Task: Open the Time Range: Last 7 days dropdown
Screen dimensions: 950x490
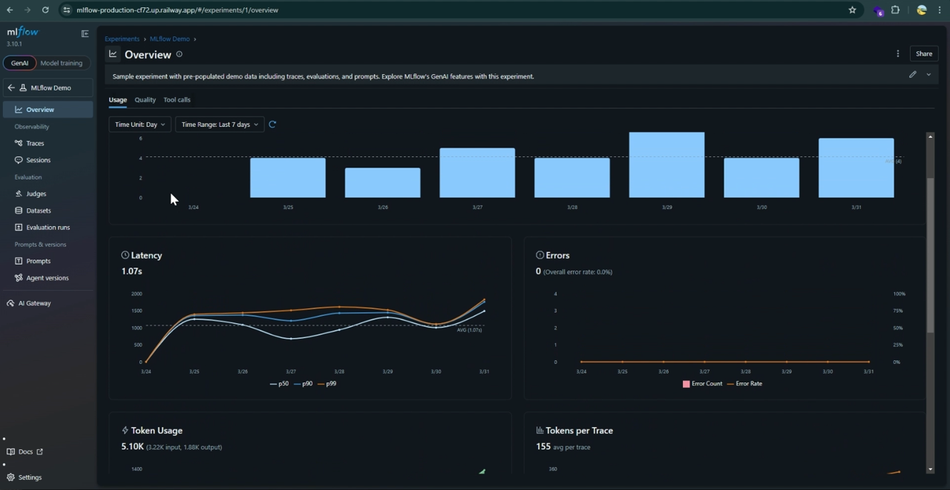Action: [x=220, y=124]
